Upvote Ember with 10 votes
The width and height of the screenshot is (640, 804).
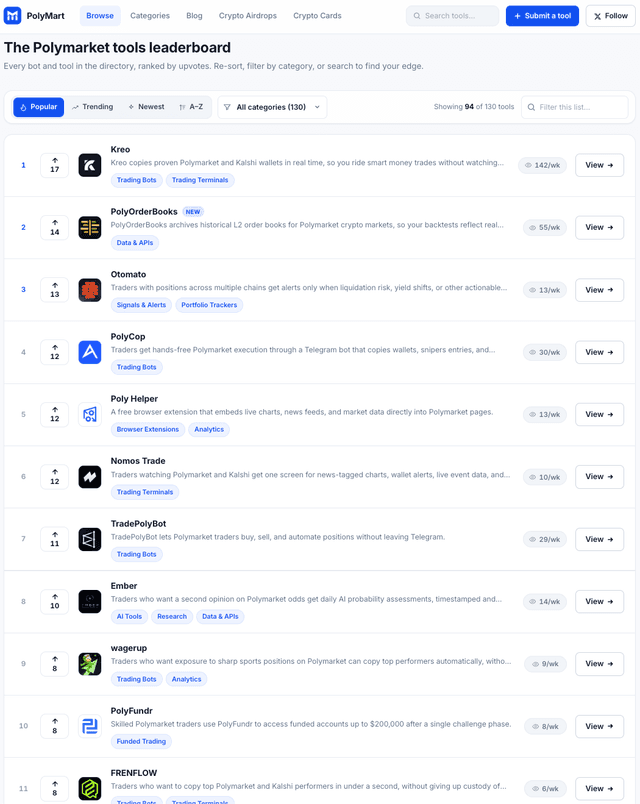(54, 601)
